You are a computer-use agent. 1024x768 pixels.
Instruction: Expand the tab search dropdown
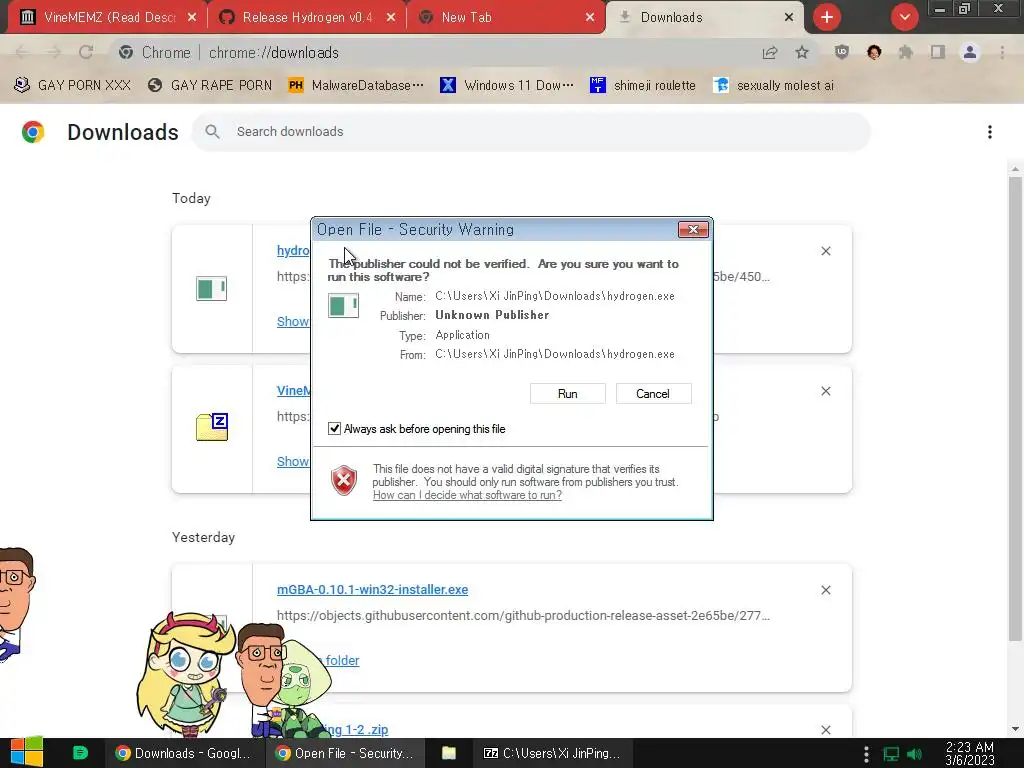[904, 17]
